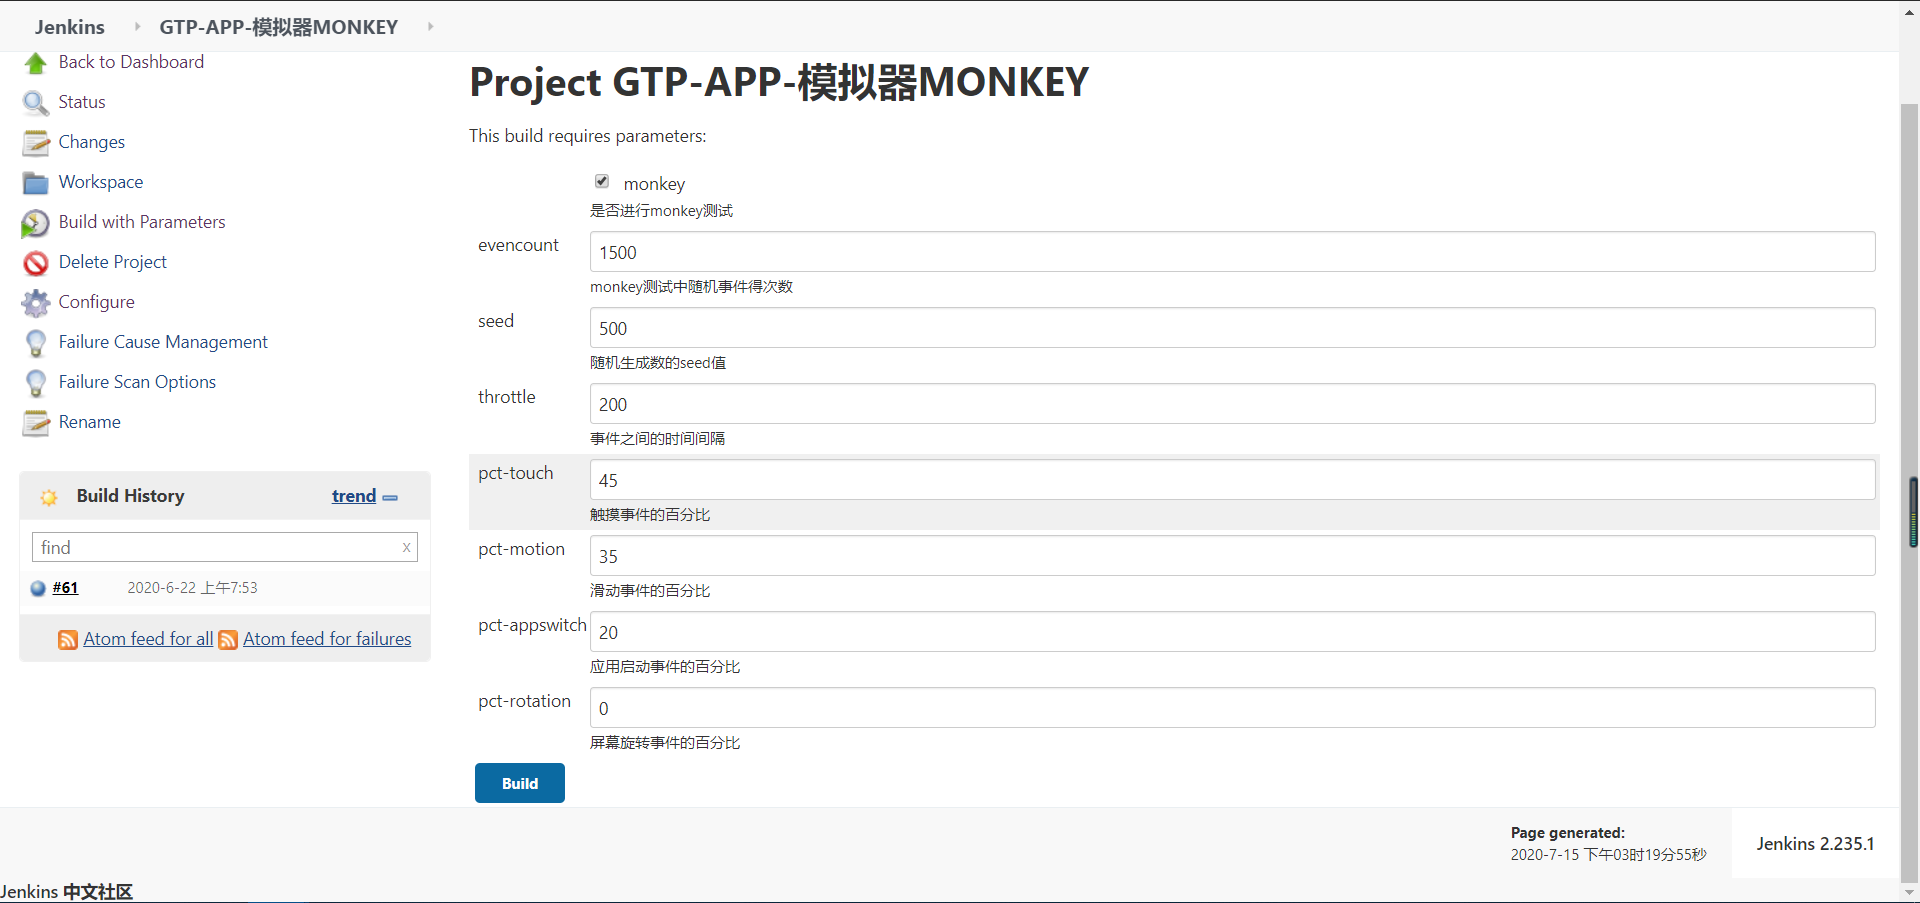Click Jenkins breadcrumb home link
Screen dimensions: 1920x903
point(70,27)
